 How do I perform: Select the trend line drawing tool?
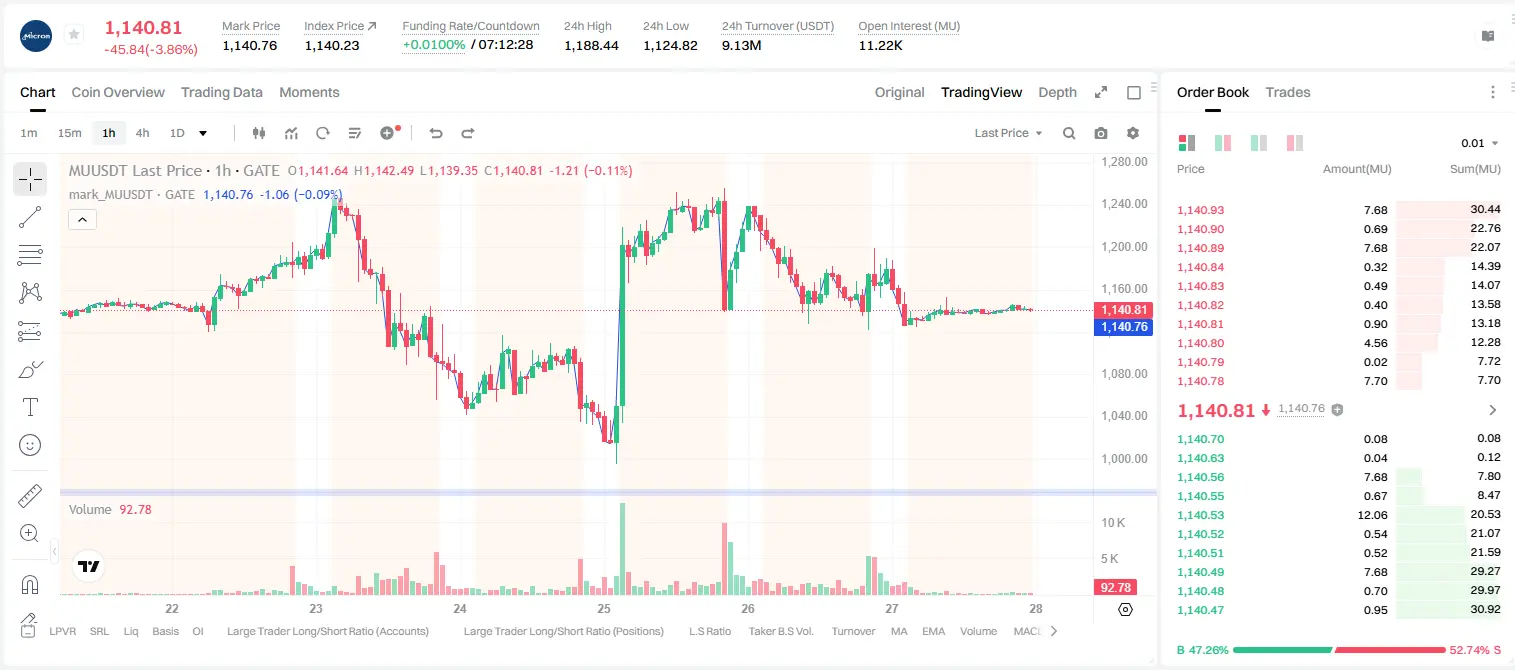[30, 217]
